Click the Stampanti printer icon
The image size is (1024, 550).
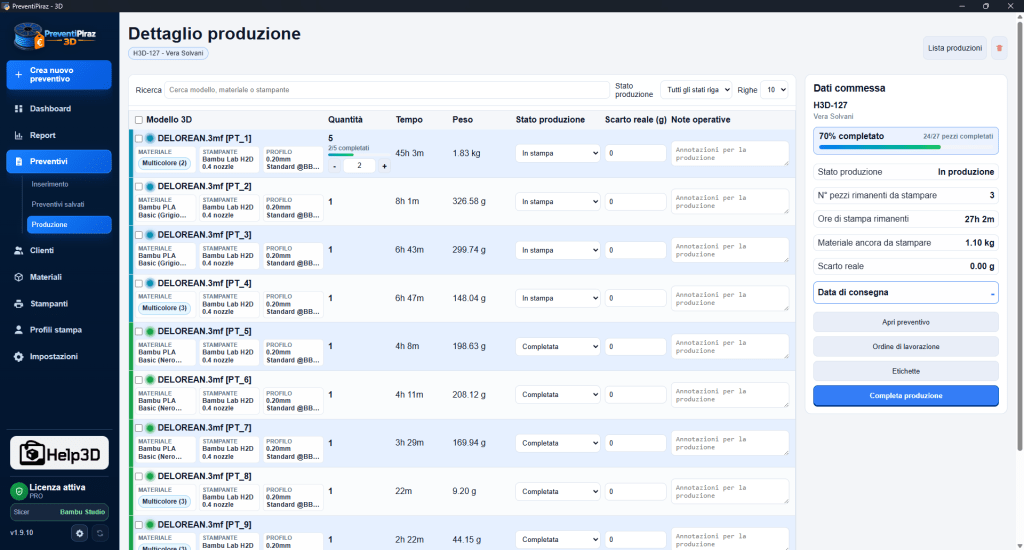coord(18,304)
